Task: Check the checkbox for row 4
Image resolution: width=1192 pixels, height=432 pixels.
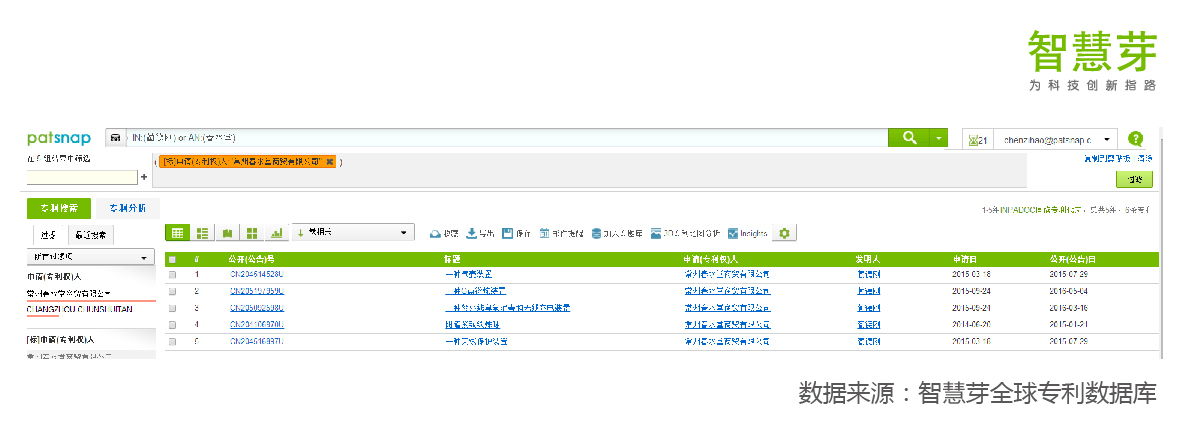Action: 172,325
